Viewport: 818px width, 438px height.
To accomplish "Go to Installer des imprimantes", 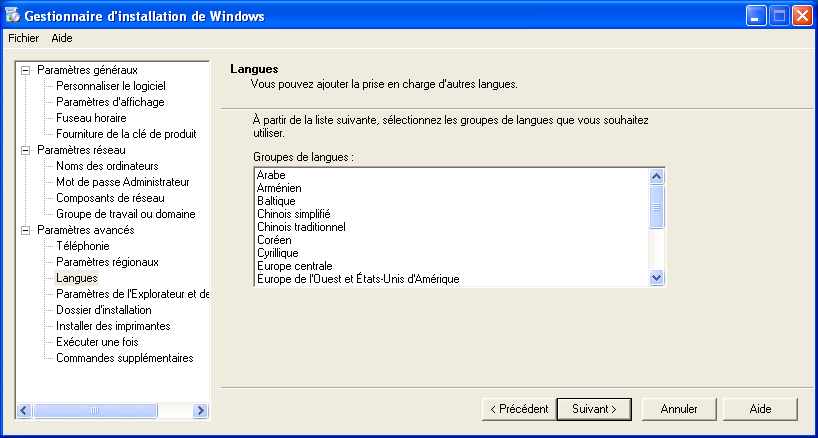I will click(x=113, y=326).
